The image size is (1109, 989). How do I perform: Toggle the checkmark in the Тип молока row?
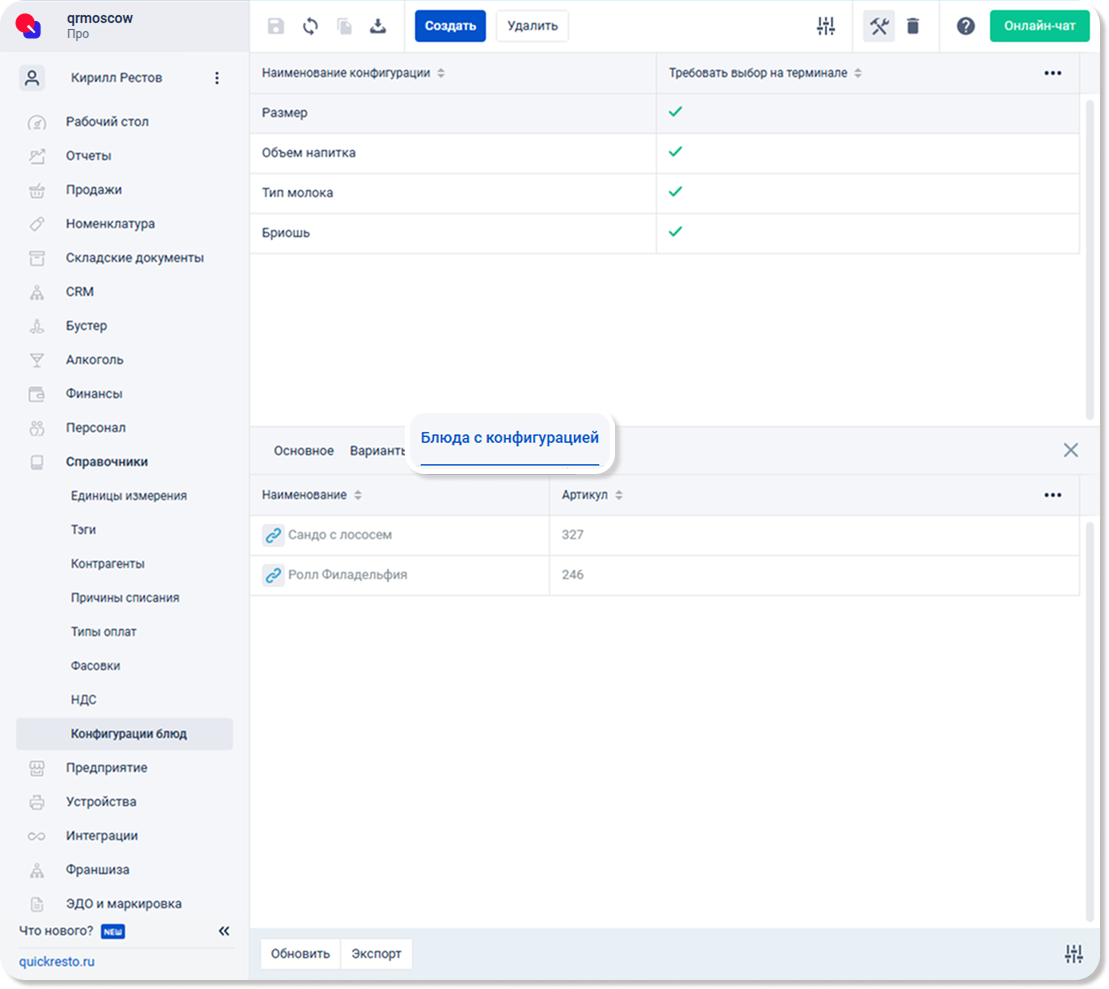point(675,192)
